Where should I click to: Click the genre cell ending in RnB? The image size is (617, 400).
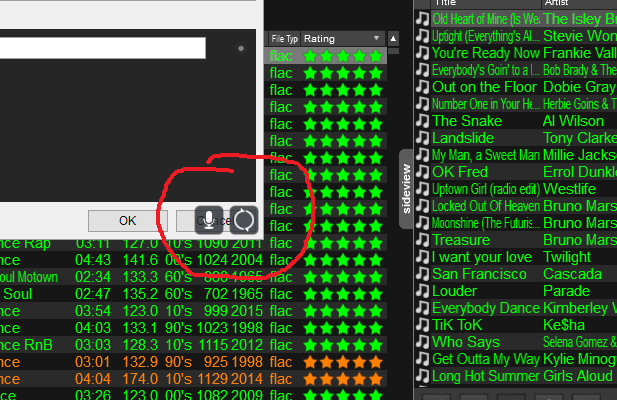click(26, 345)
